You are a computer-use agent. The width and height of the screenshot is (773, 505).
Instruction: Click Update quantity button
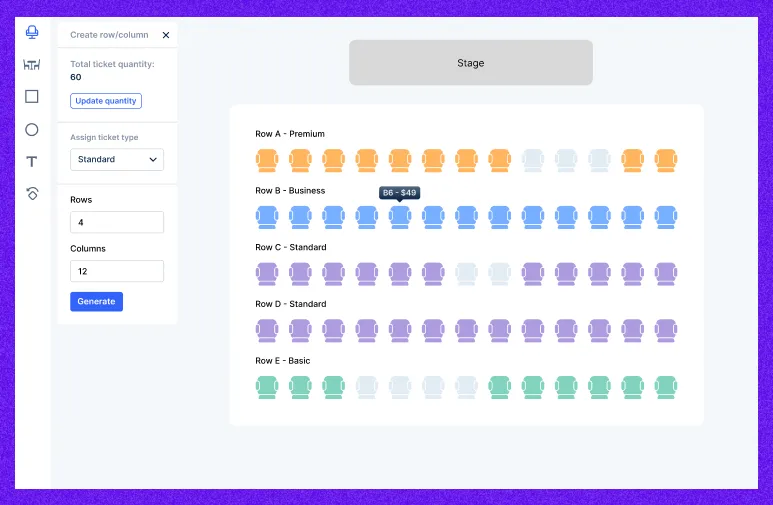click(106, 101)
